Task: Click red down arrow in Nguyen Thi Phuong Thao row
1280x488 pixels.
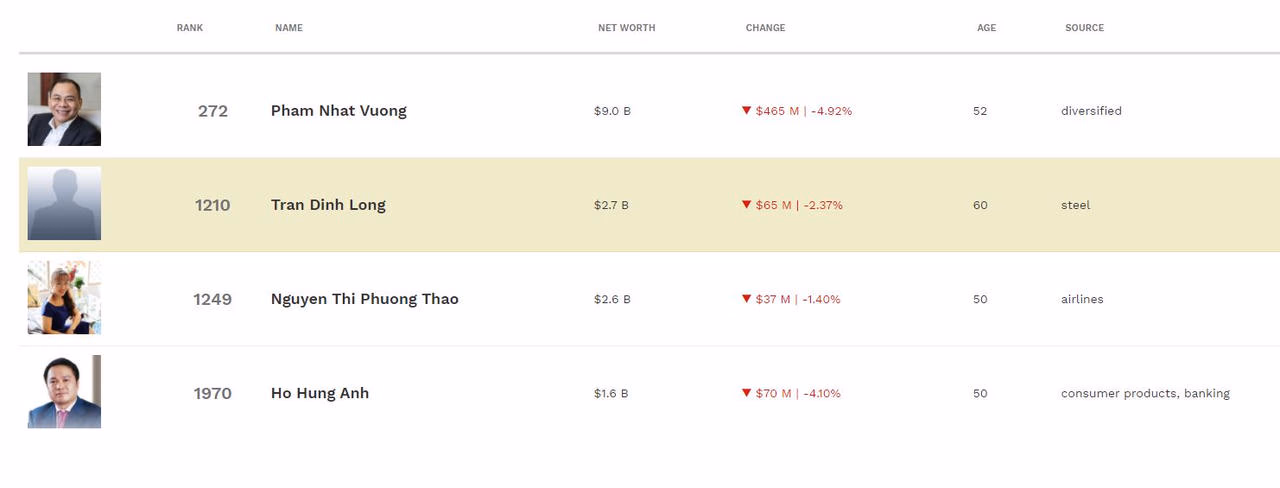Action: pyautogui.click(x=746, y=299)
